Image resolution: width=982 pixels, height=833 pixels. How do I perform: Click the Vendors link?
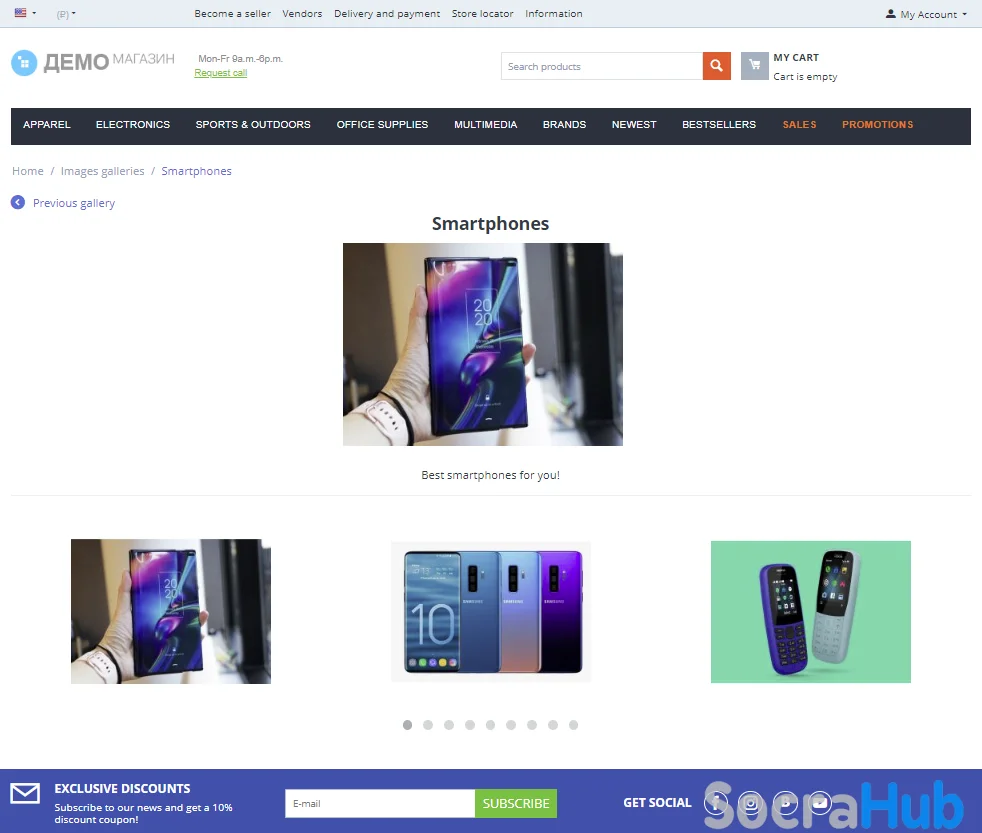coord(302,13)
